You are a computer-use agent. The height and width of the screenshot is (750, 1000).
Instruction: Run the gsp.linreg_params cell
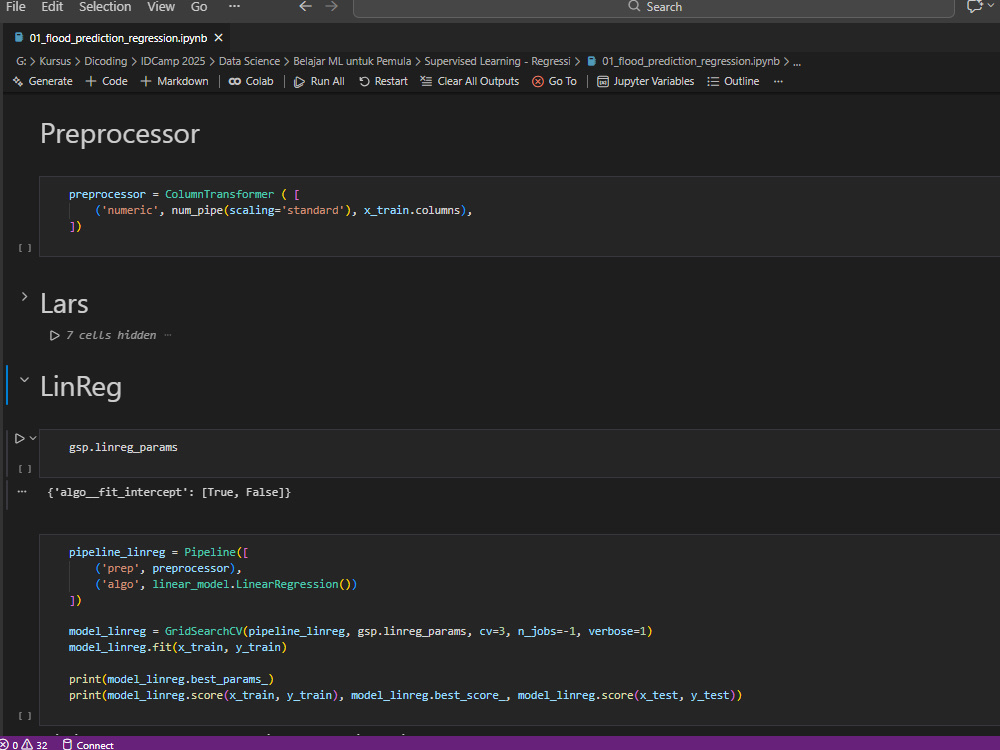[19, 439]
